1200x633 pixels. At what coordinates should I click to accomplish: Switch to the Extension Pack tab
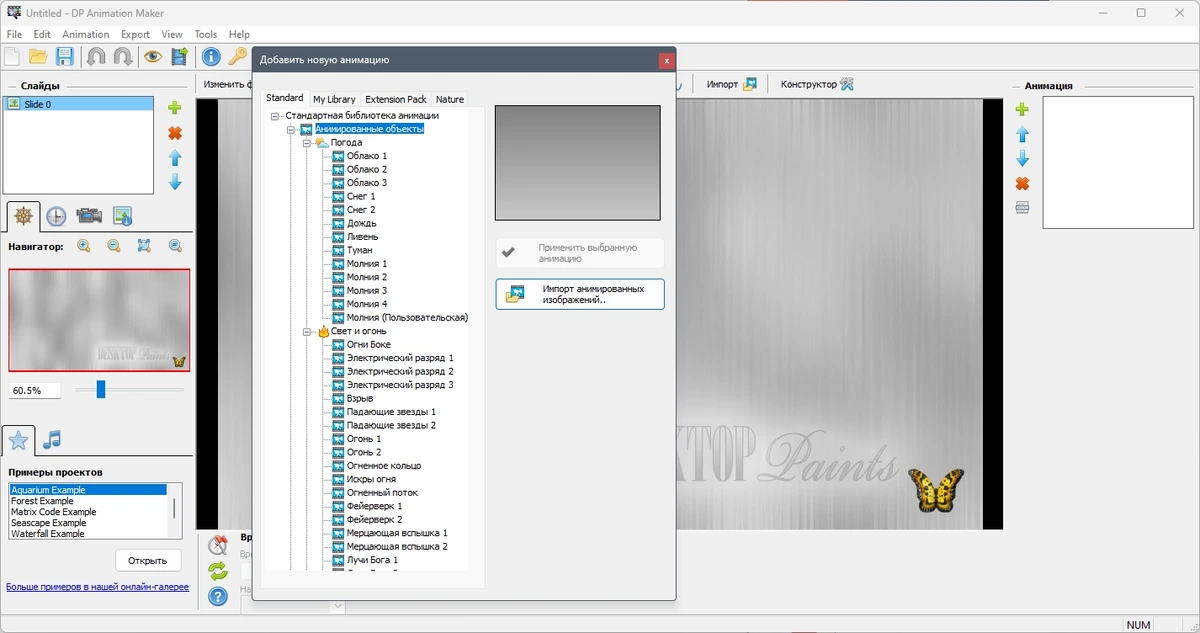[396, 99]
